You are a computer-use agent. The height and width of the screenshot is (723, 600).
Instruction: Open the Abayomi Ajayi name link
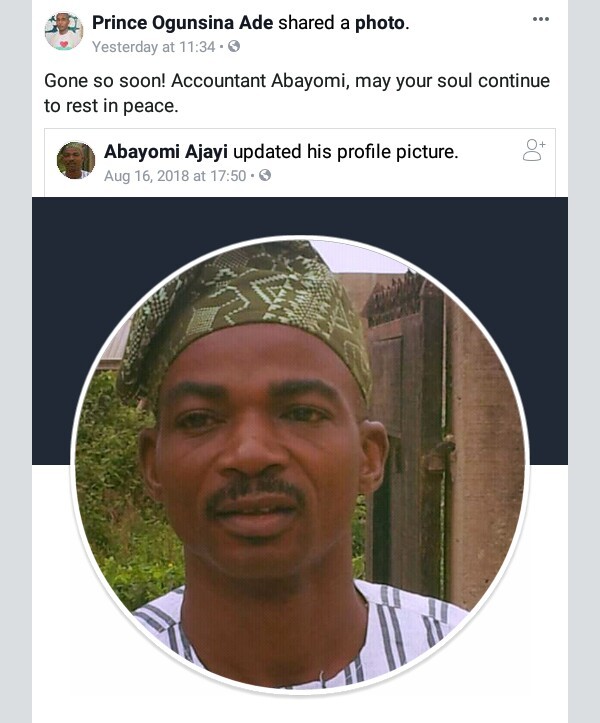[165, 152]
